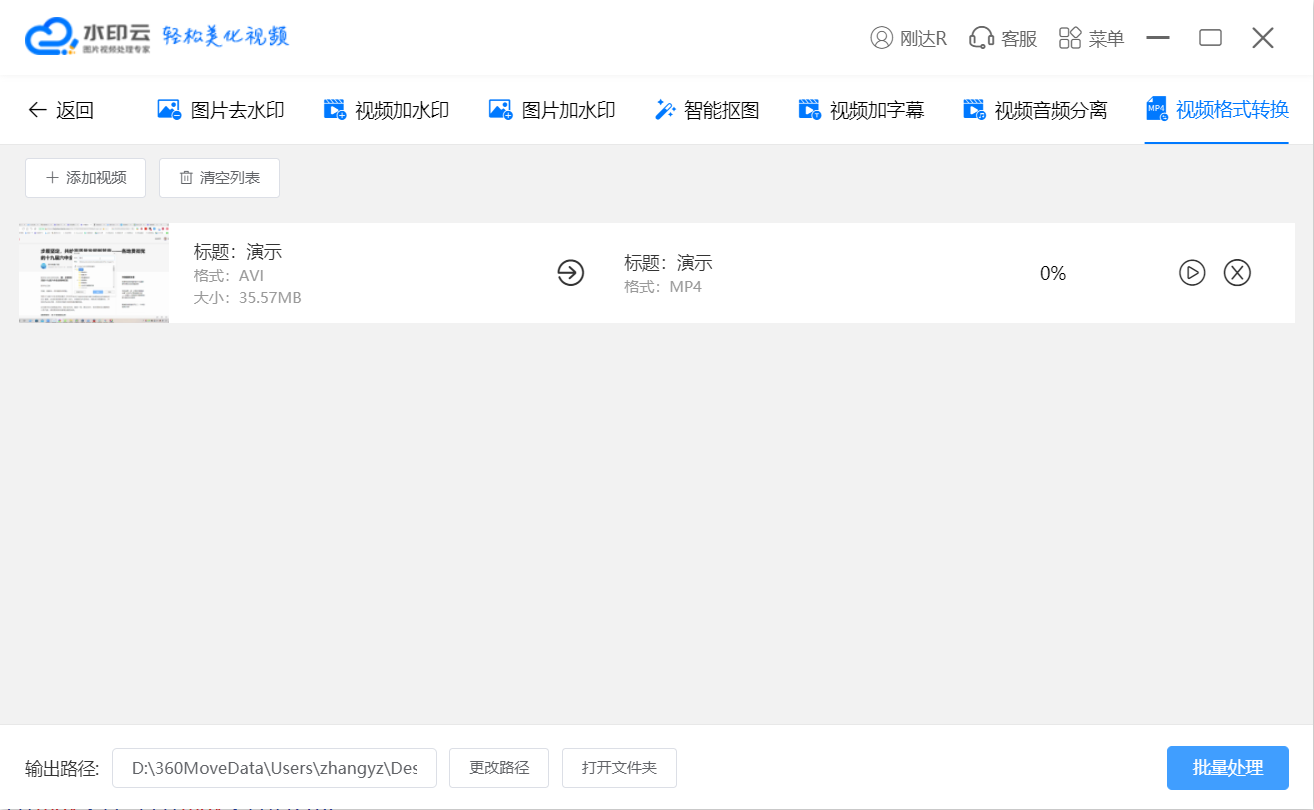Click the 添加视频 button
This screenshot has width=1314, height=810.
click(86, 178)
